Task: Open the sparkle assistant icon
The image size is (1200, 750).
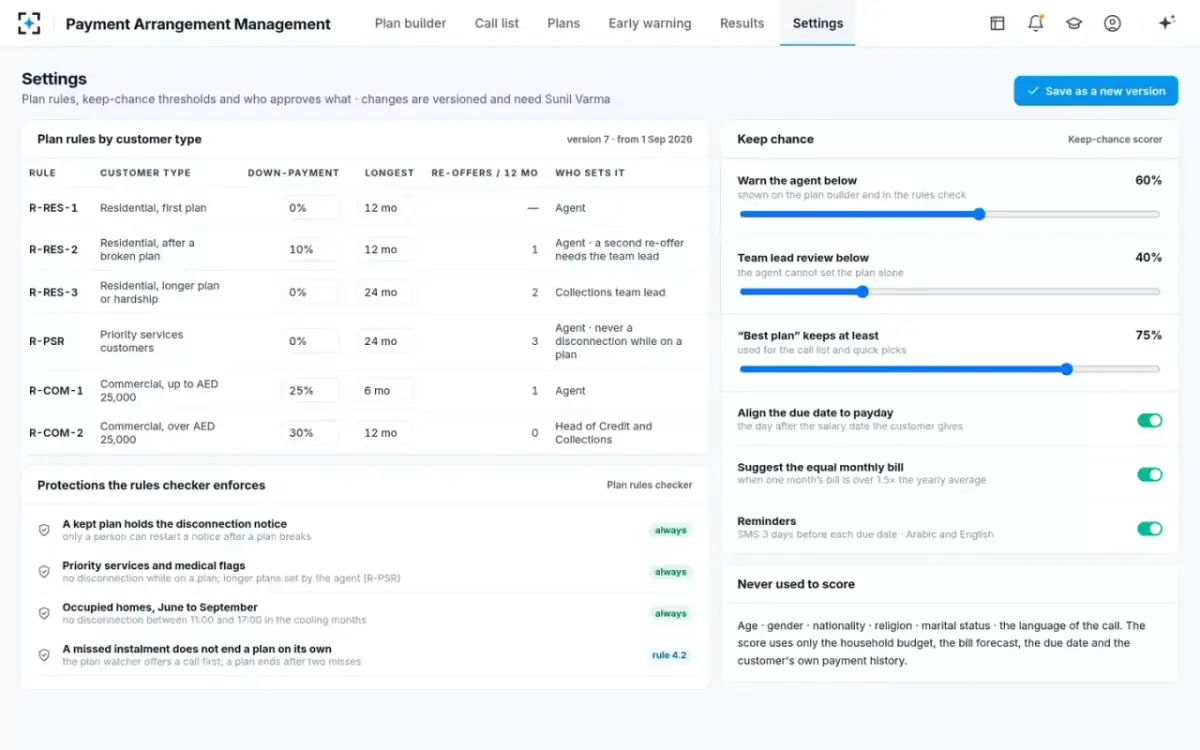Action: coord(1166,23)
